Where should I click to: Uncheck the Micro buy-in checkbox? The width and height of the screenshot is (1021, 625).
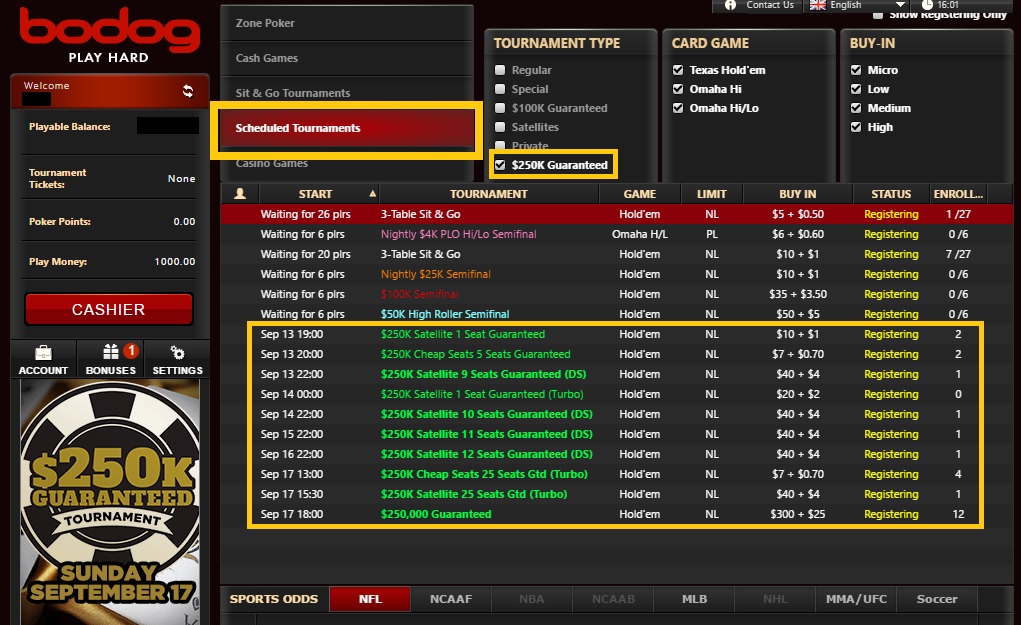point(856,70)
